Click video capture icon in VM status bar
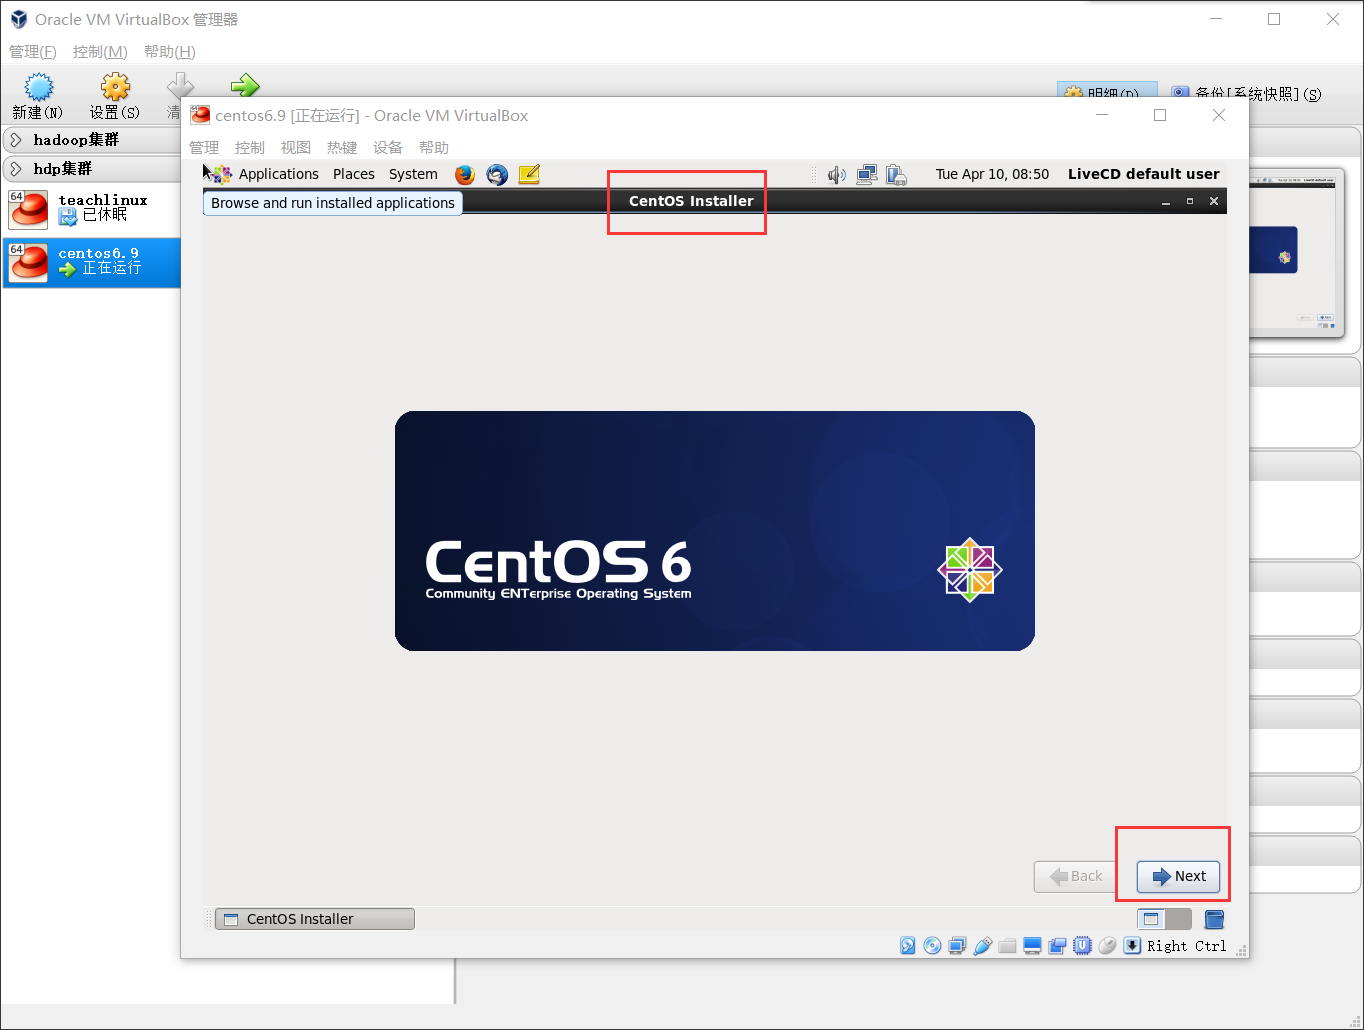Viewport: 1364px width, 1030px height. click(1057, 946)
